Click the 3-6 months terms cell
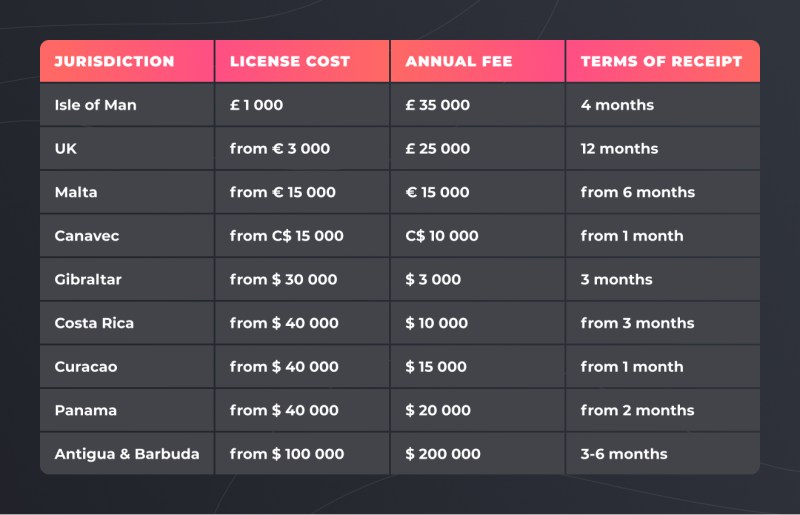800x515 pixels. click(x=624, y=454)
